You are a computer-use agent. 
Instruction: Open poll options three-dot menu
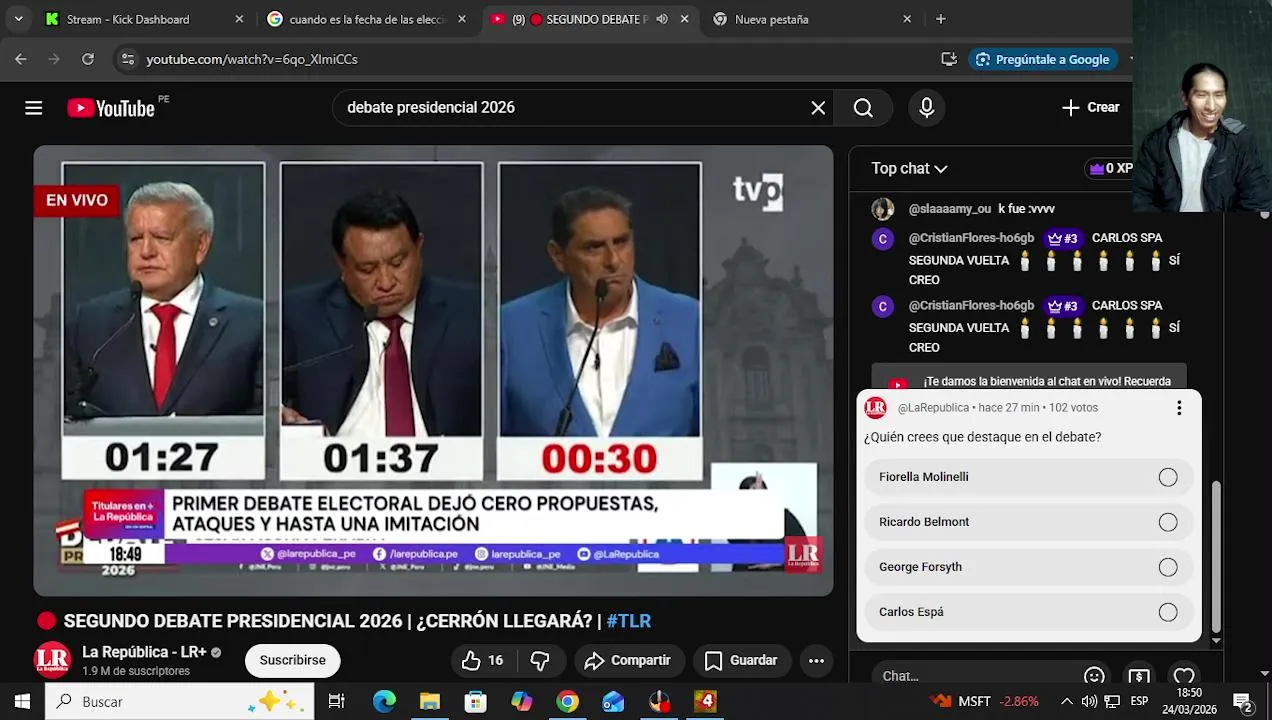click(1179, 408)
